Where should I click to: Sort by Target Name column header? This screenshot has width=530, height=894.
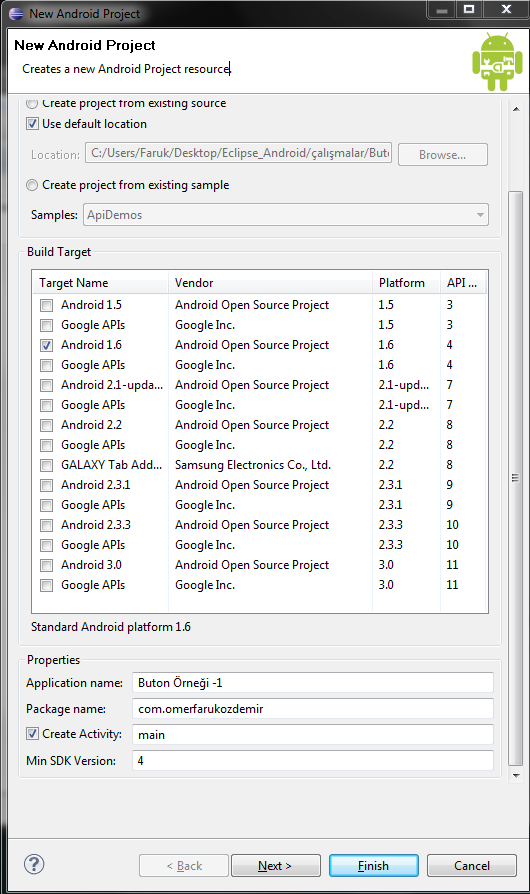(100, 283)
